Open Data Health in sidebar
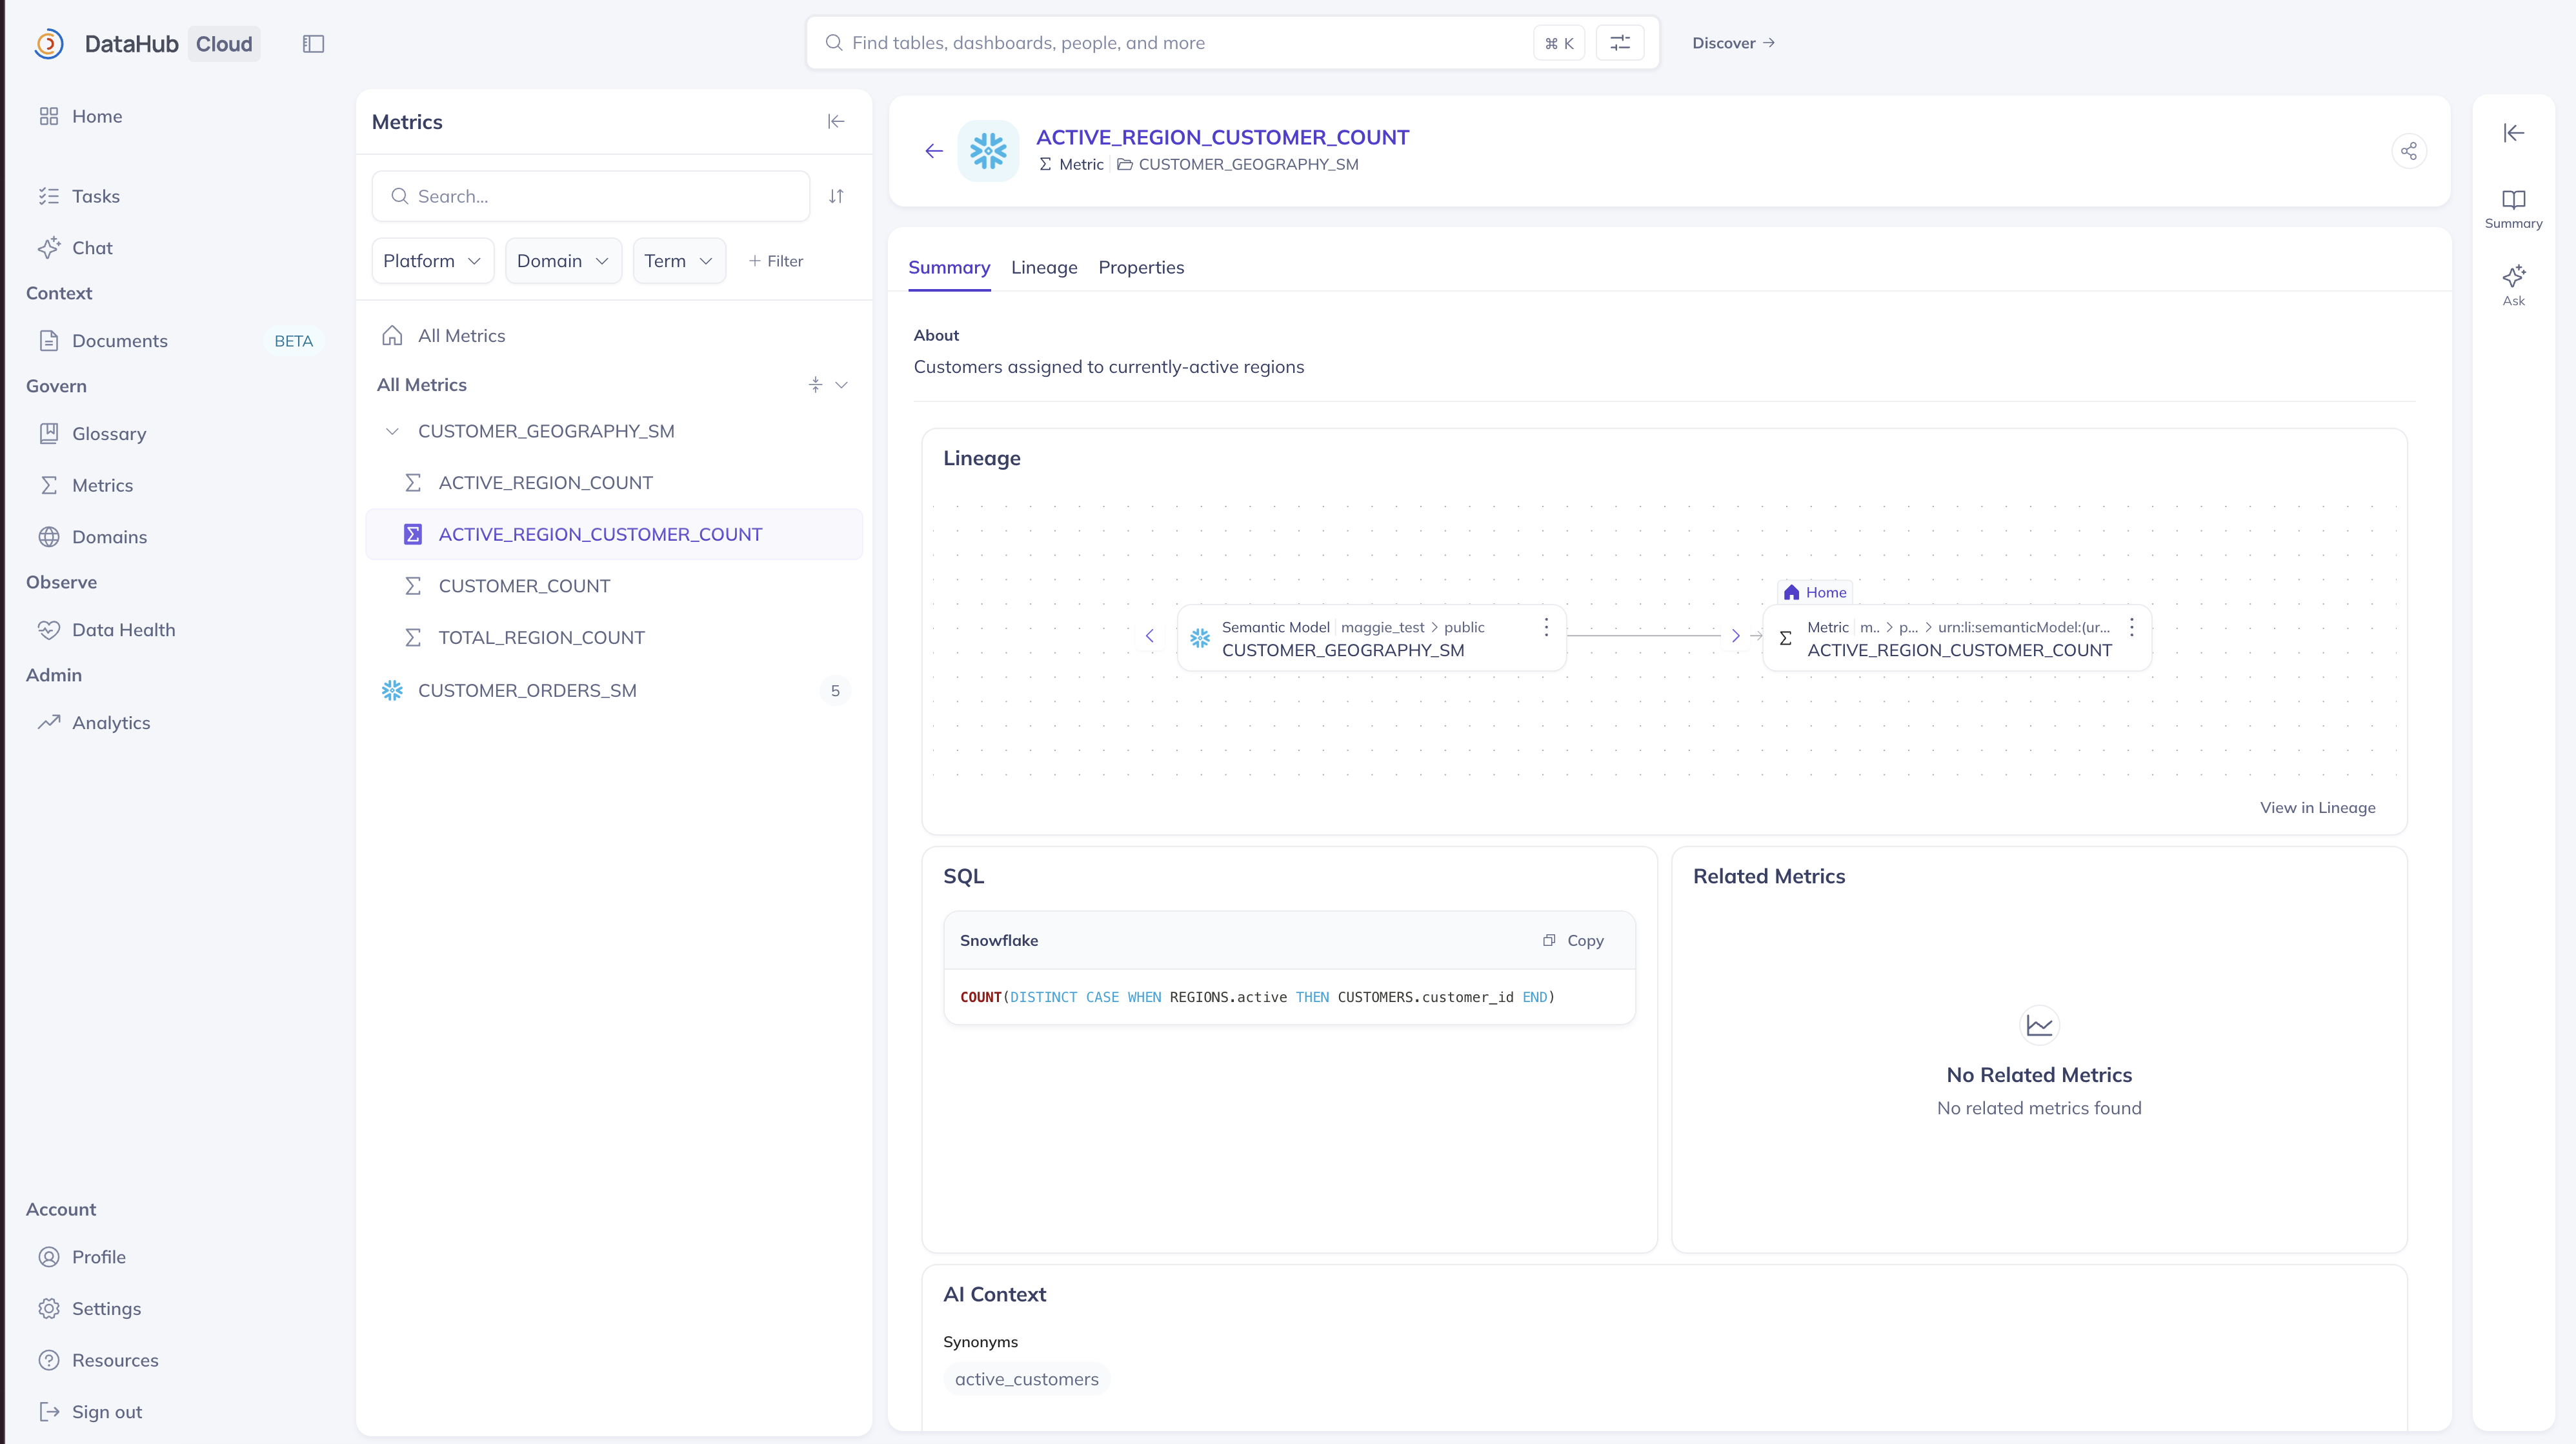 click(123, 630)
